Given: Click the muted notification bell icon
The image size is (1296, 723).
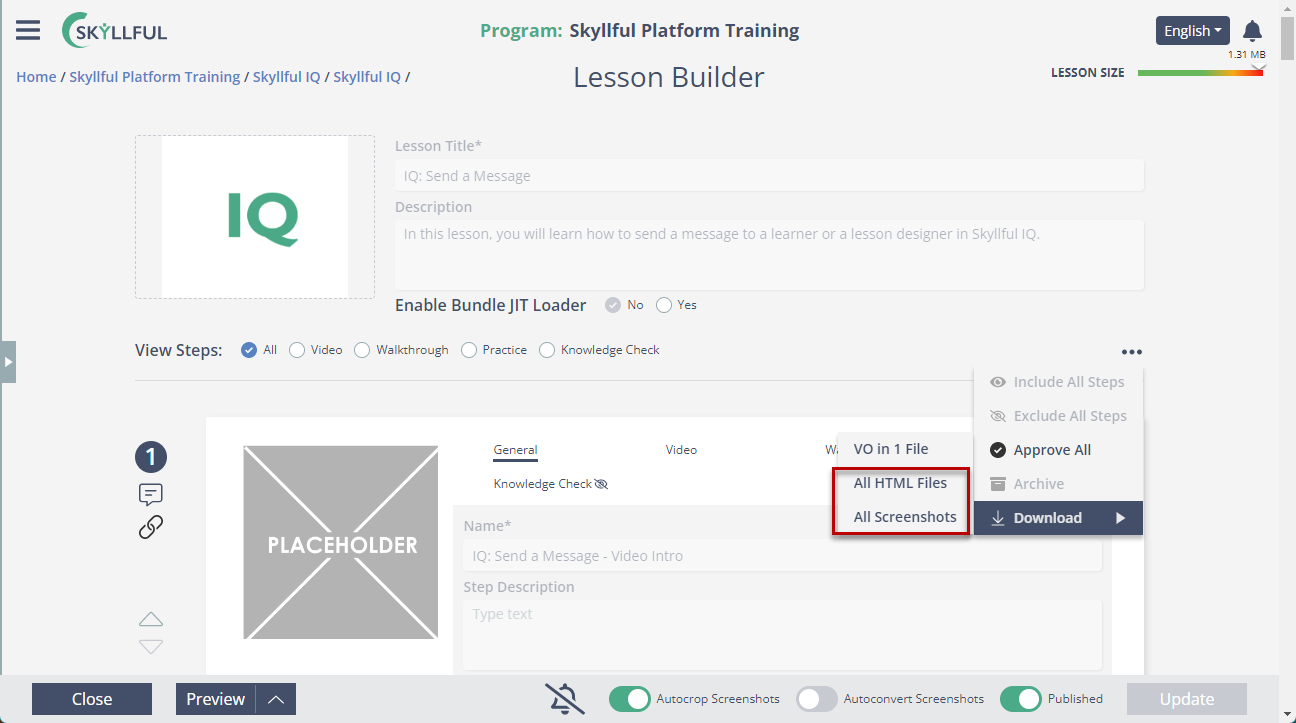Looking at the screenshot, I should coord(564,699).
